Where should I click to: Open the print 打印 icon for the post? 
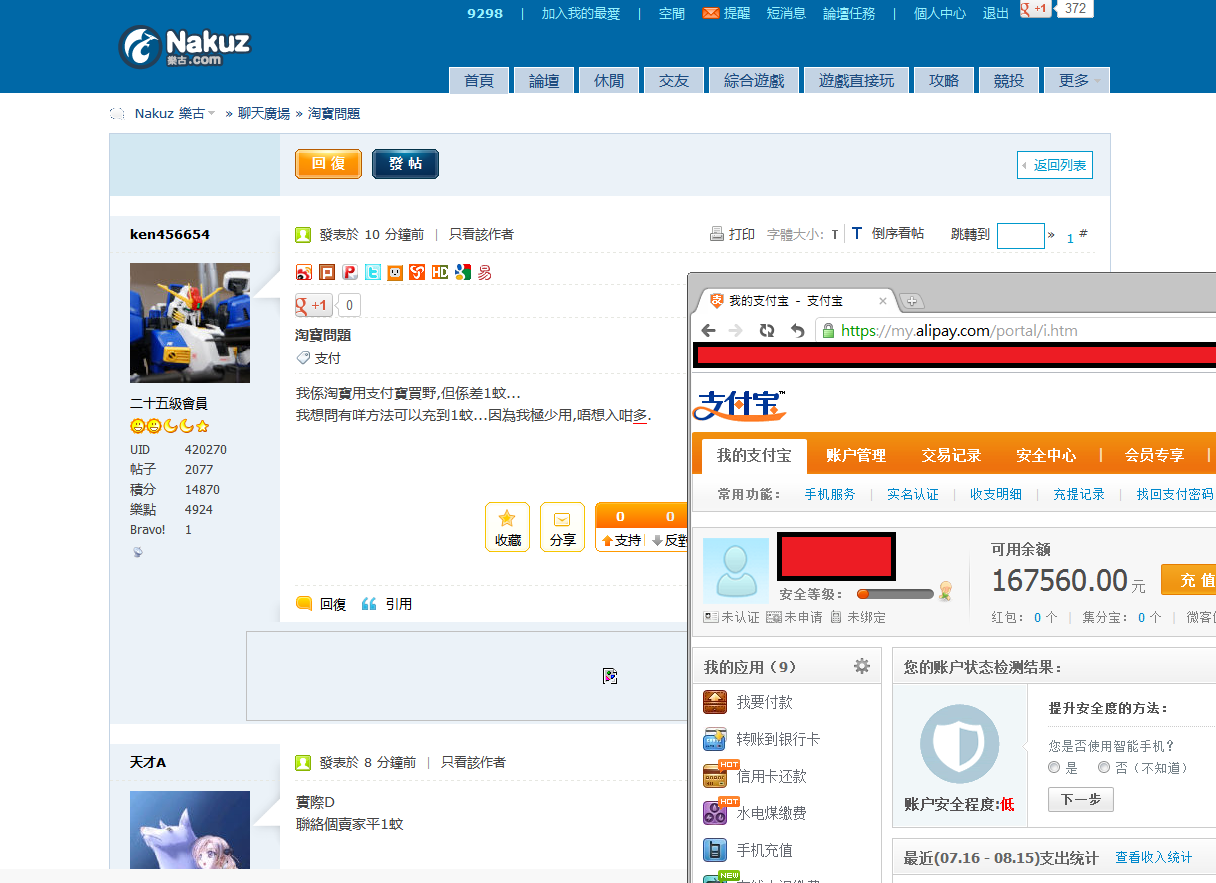click(717, 234)
